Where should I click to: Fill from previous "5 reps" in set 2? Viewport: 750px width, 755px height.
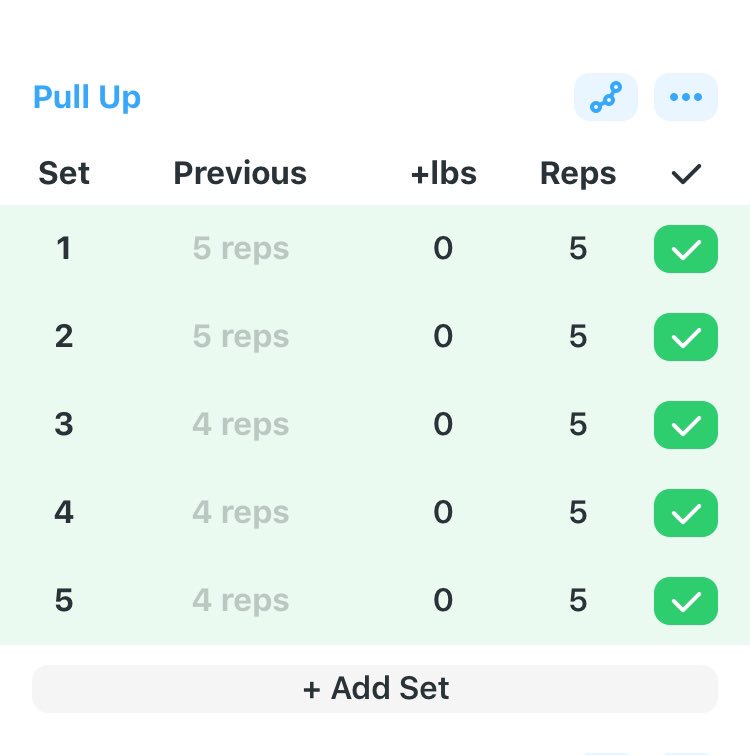click(x=241, y=337)
